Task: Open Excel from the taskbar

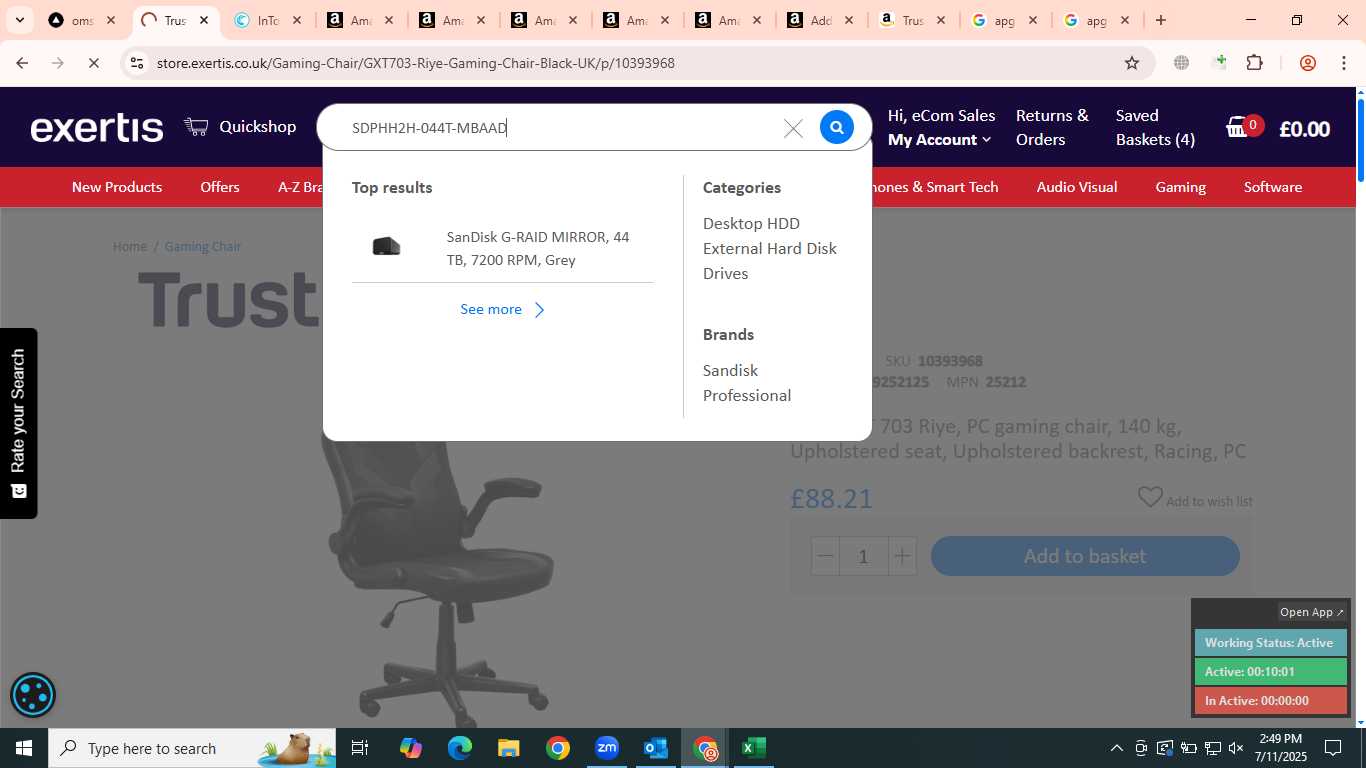Action: coord(754,748)
